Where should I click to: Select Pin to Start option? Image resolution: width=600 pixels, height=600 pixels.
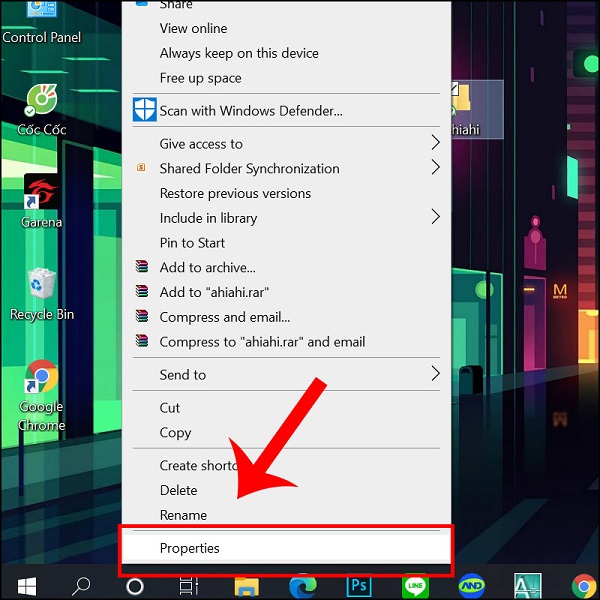(x=192, y=243)
